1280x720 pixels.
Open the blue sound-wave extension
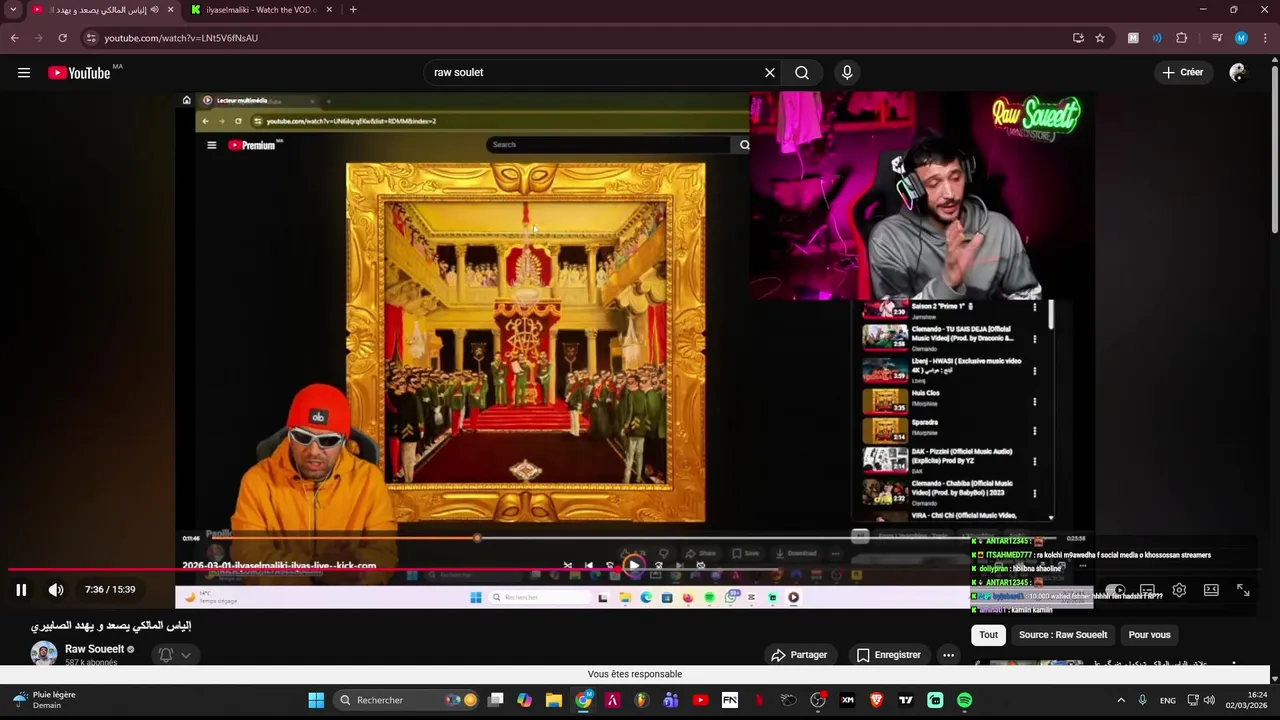[x=1157, y=38]
